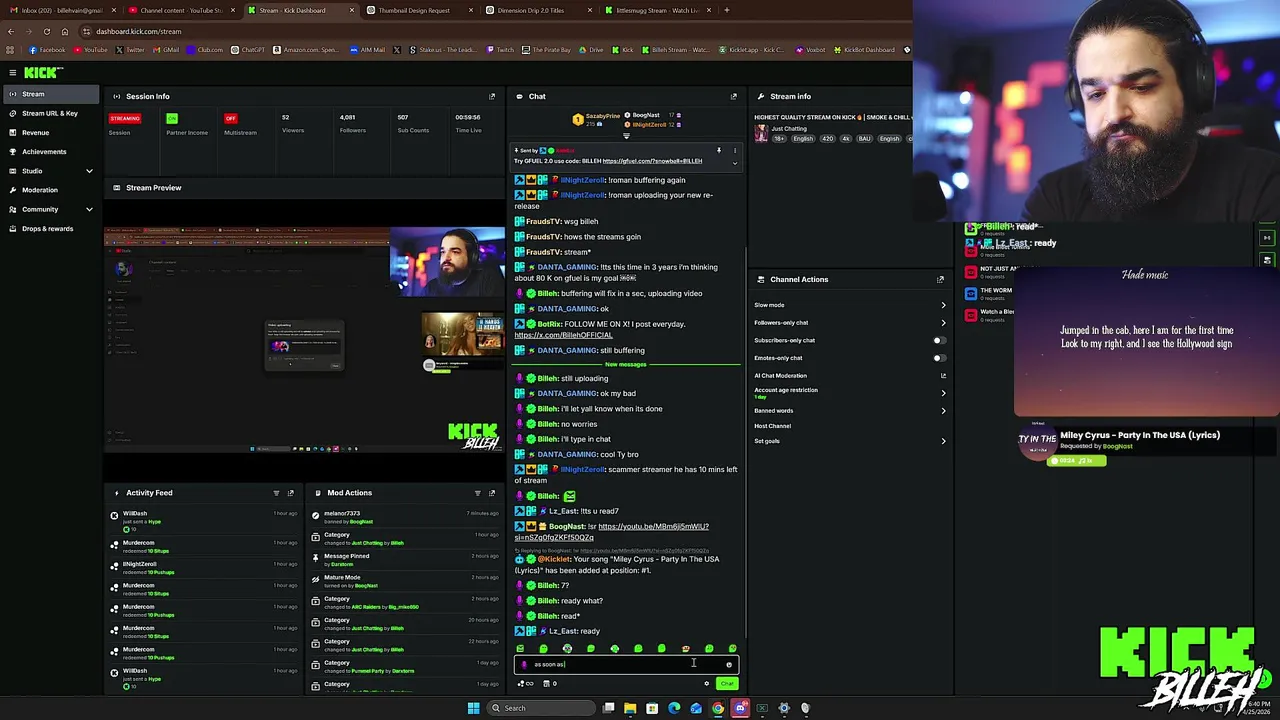Click the Mature Mode Mod Actions entry
This screenshot has height=720, width=1280.
(x=405, y=581)
